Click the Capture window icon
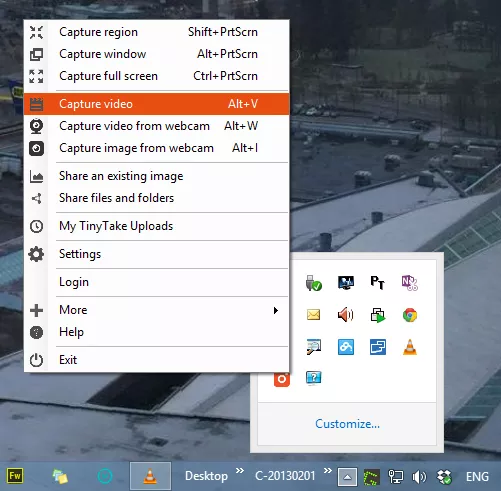The width and height of the screenshot is (501, 491). tap(36, 54)
